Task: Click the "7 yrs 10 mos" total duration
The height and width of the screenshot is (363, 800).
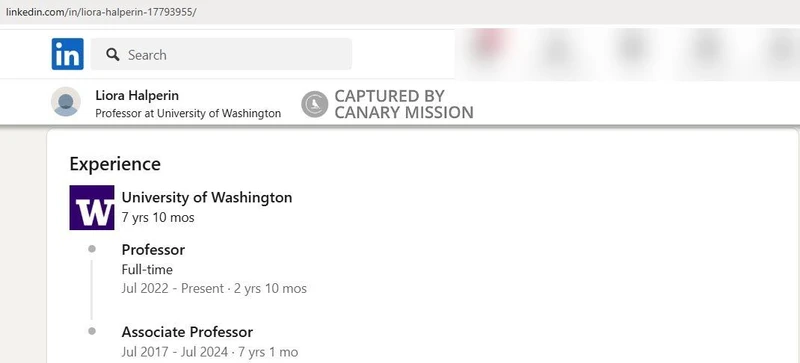Action: click(x=158, y=217)
